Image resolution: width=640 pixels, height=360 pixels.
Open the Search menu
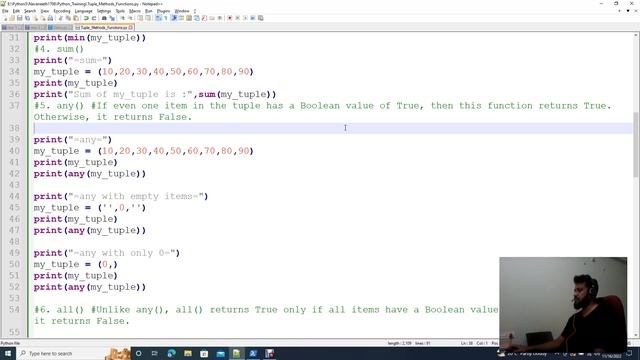[x=30, y=11]
